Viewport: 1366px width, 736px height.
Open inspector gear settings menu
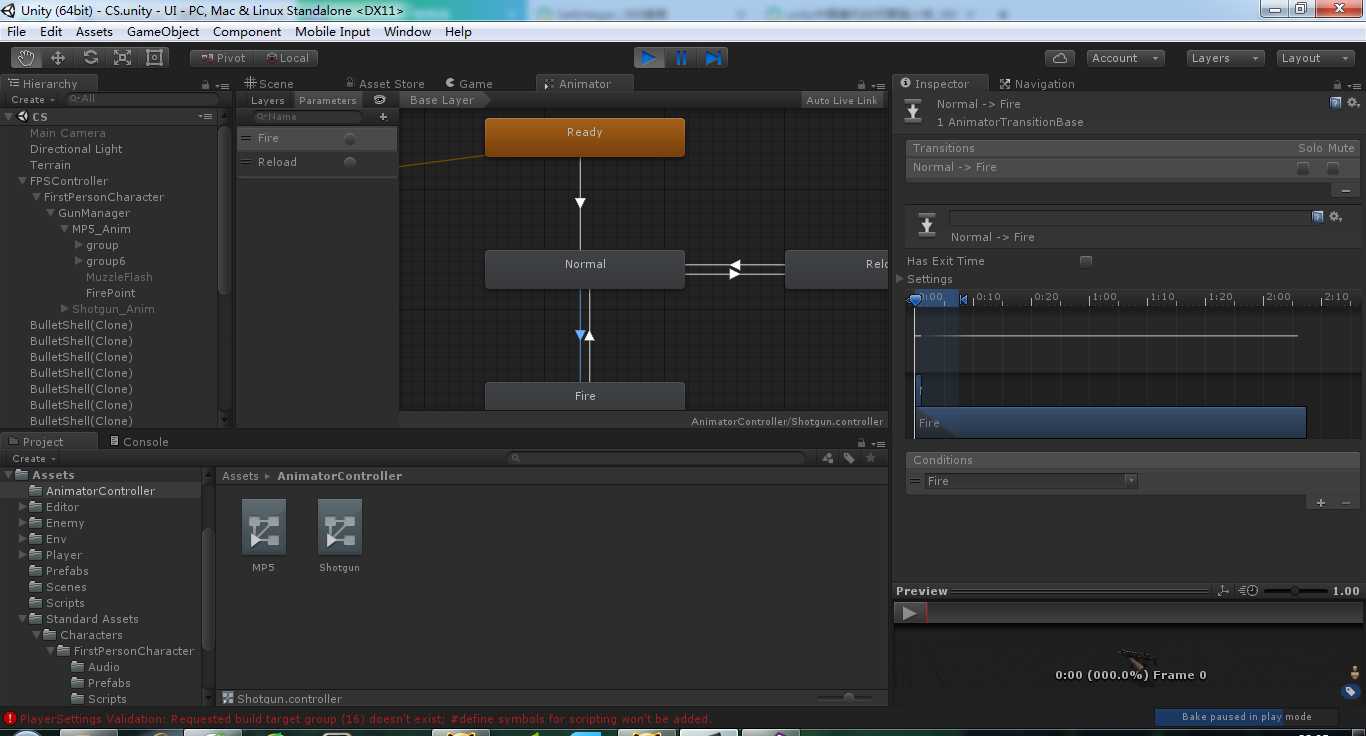coord(1353,103)
